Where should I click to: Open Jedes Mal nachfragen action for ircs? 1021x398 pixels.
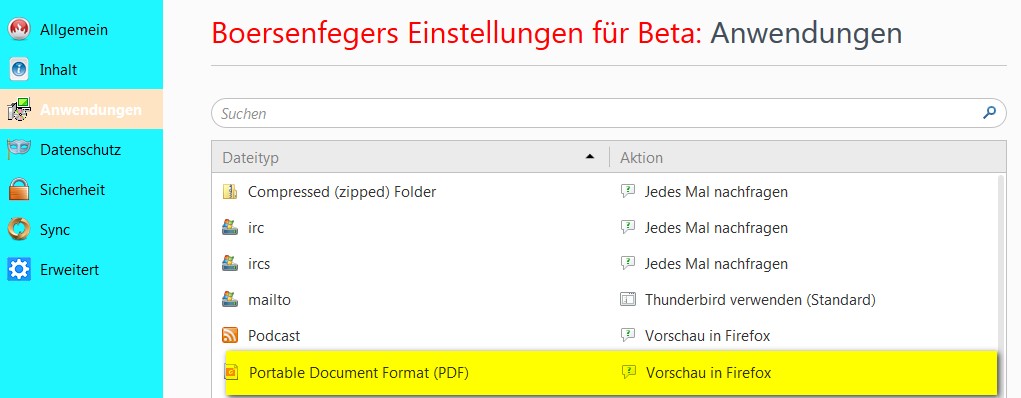[x=716, y=264]
